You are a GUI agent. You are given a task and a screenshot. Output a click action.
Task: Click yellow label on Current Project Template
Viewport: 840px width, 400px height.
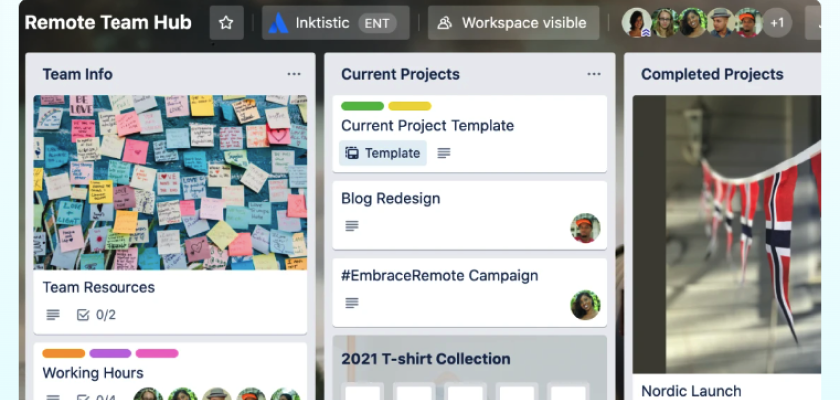coord(409,106)
